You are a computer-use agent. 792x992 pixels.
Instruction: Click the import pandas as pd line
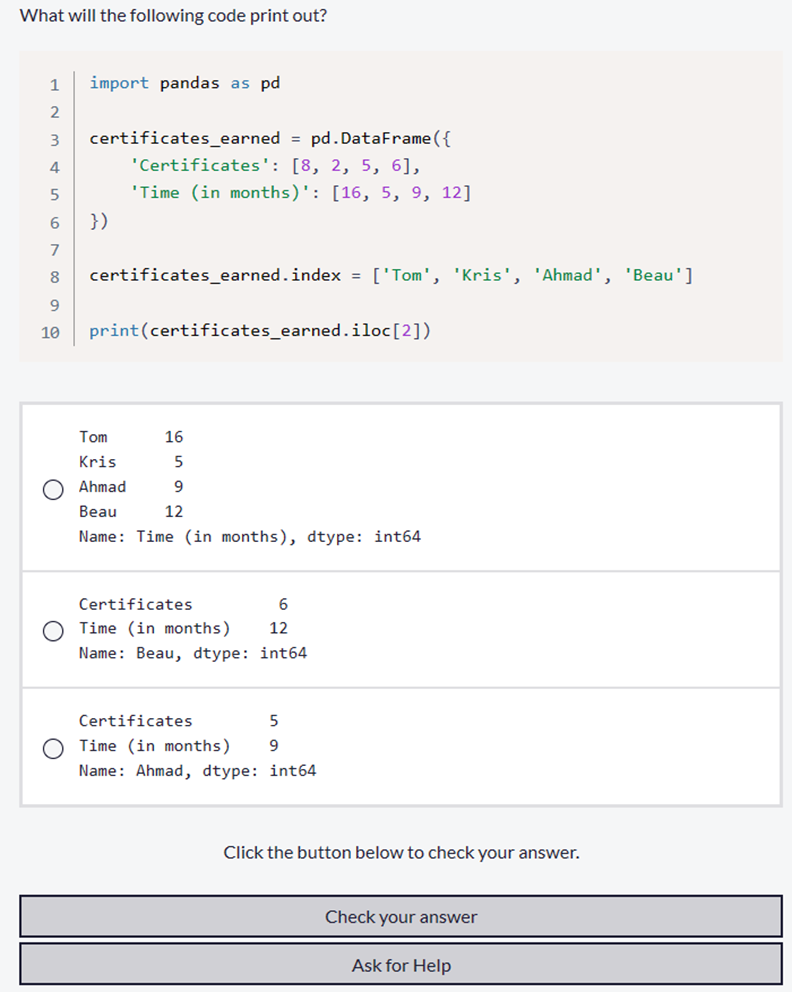(184, 83)
